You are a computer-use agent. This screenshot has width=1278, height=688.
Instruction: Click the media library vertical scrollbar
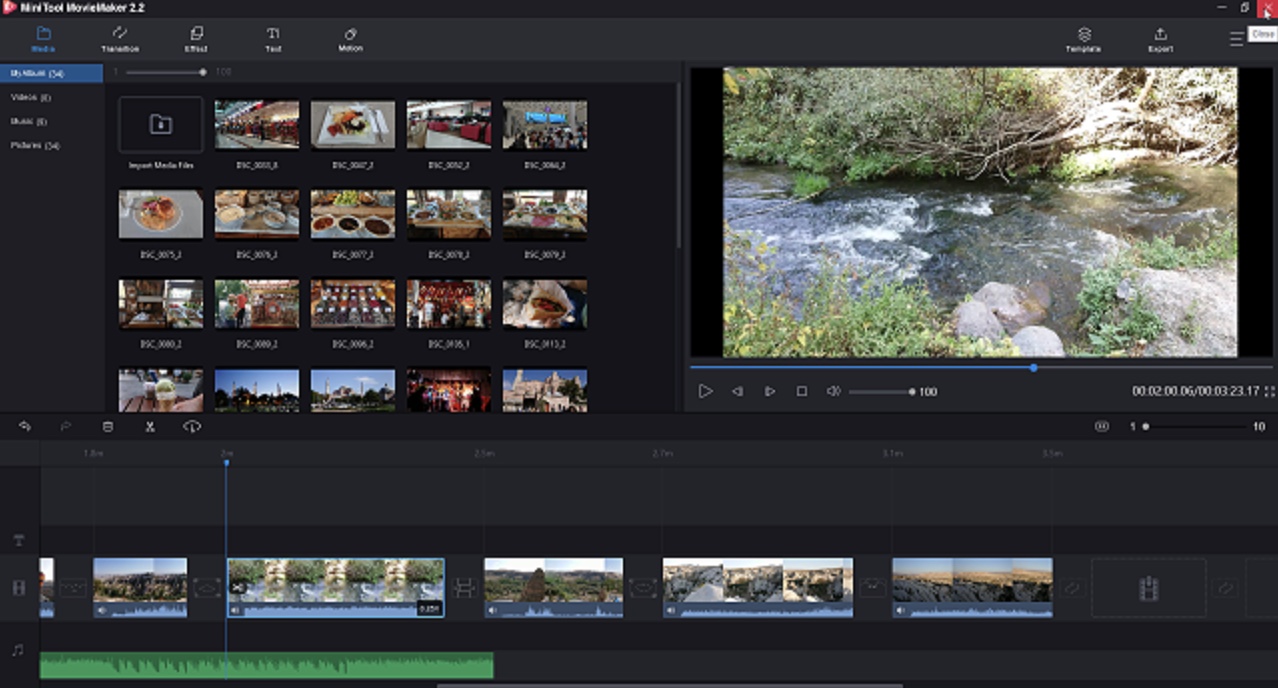pyautogui.click(x=678, y=165)
